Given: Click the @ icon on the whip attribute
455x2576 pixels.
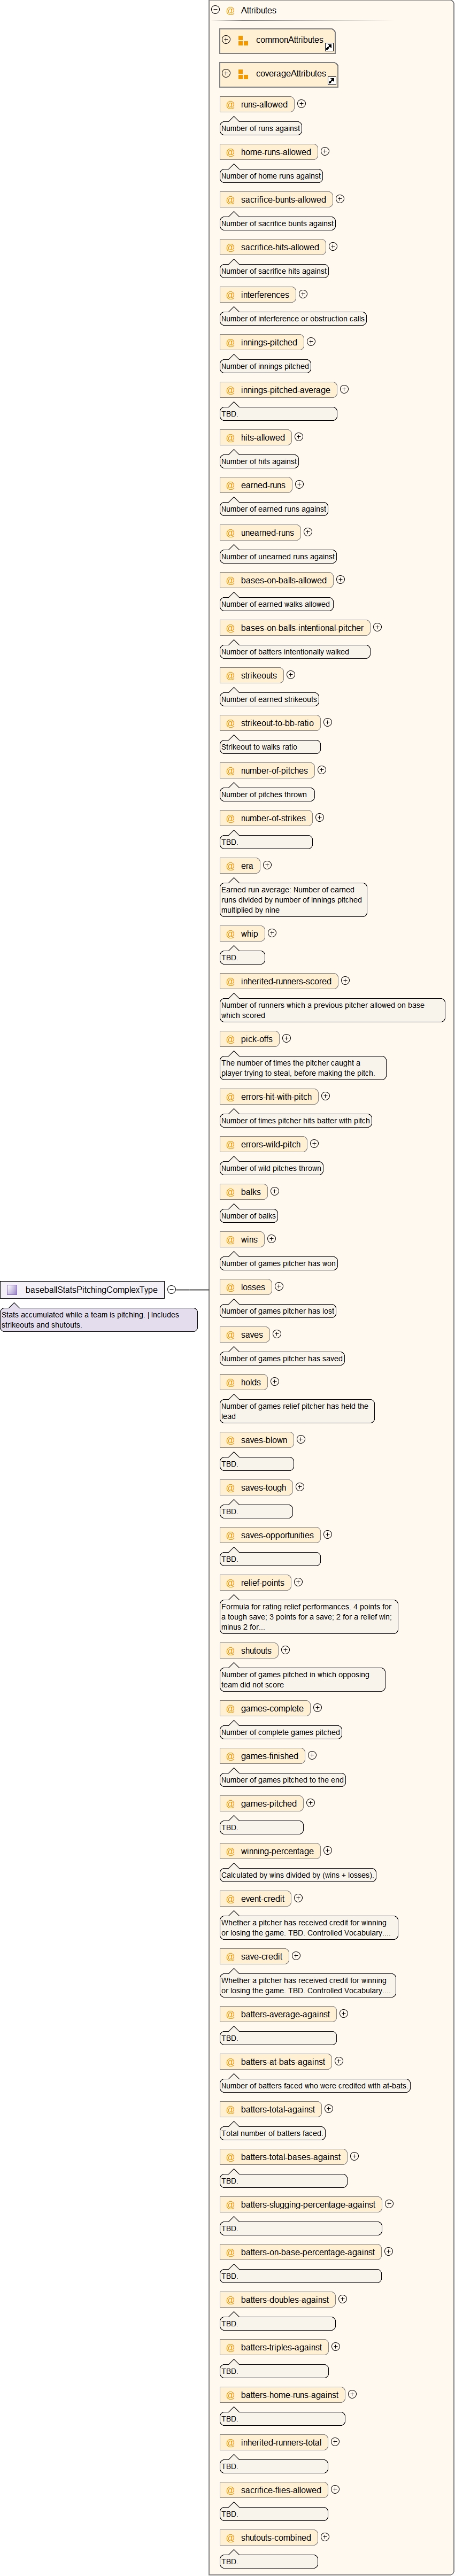Looking at the screenshot, I should [230, 934].
